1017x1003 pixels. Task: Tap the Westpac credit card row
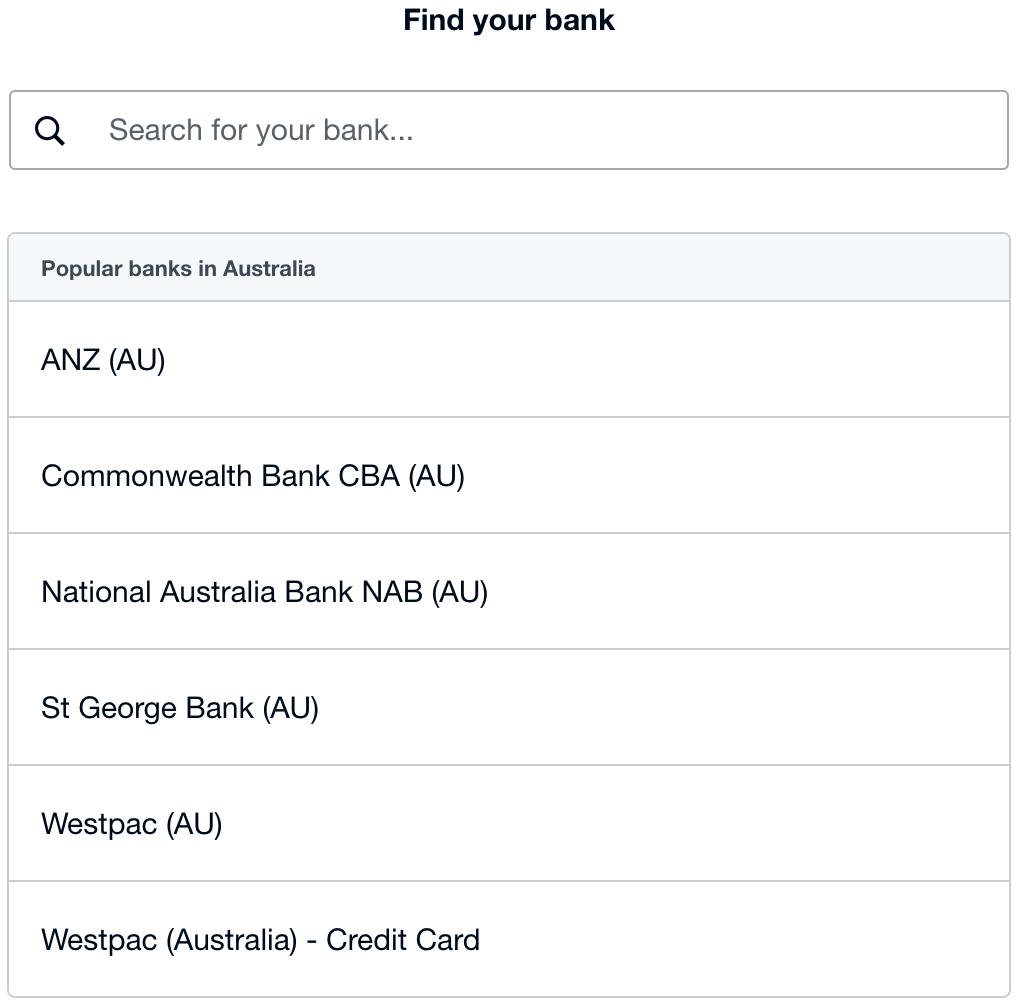(508, 939)
